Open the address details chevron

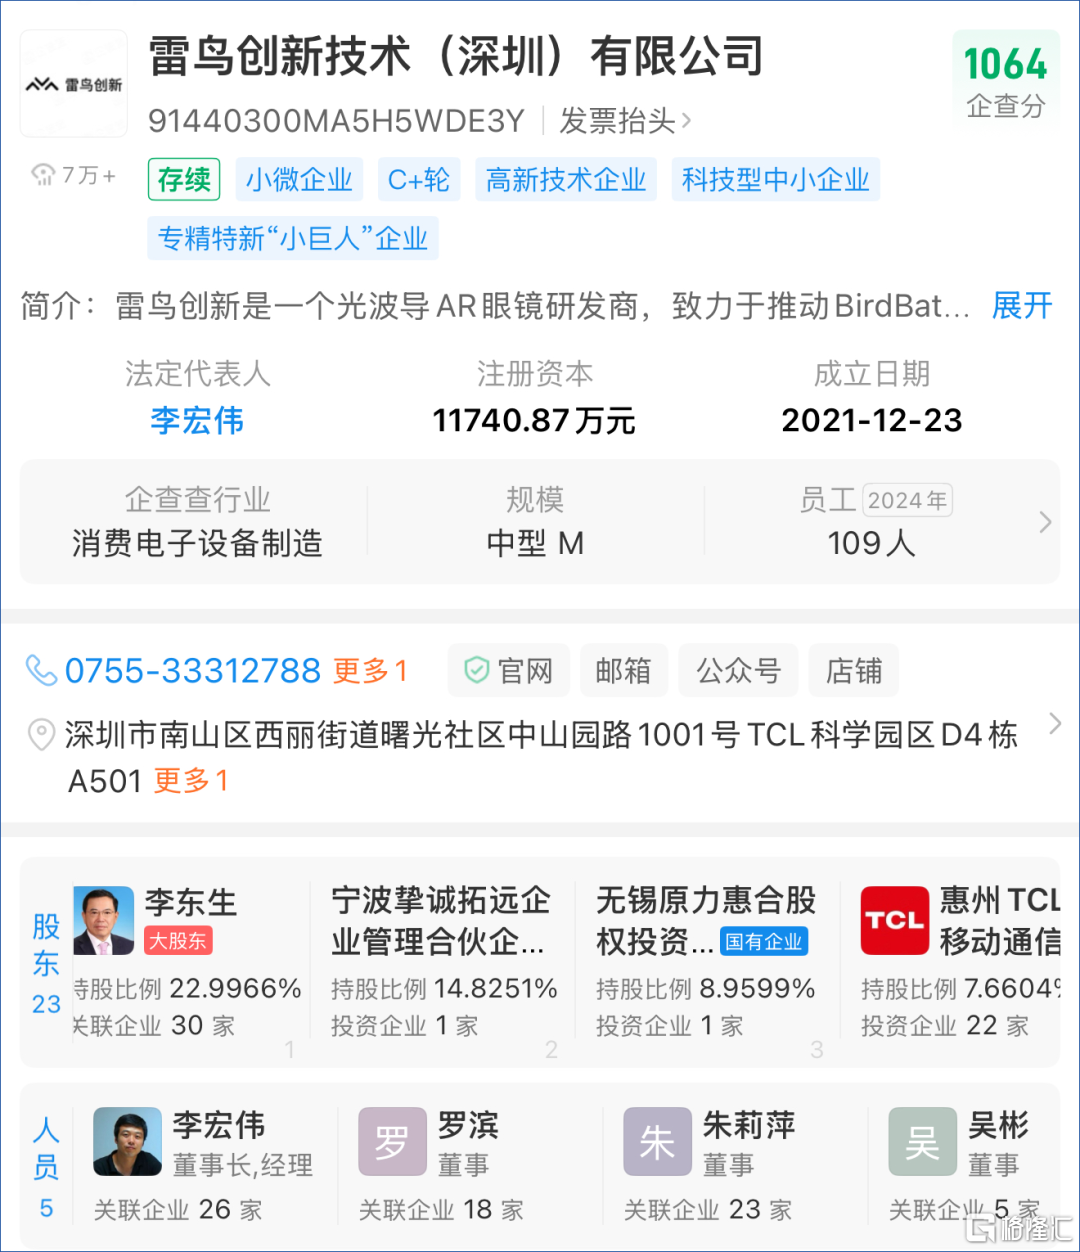(x=1054, y=724)
